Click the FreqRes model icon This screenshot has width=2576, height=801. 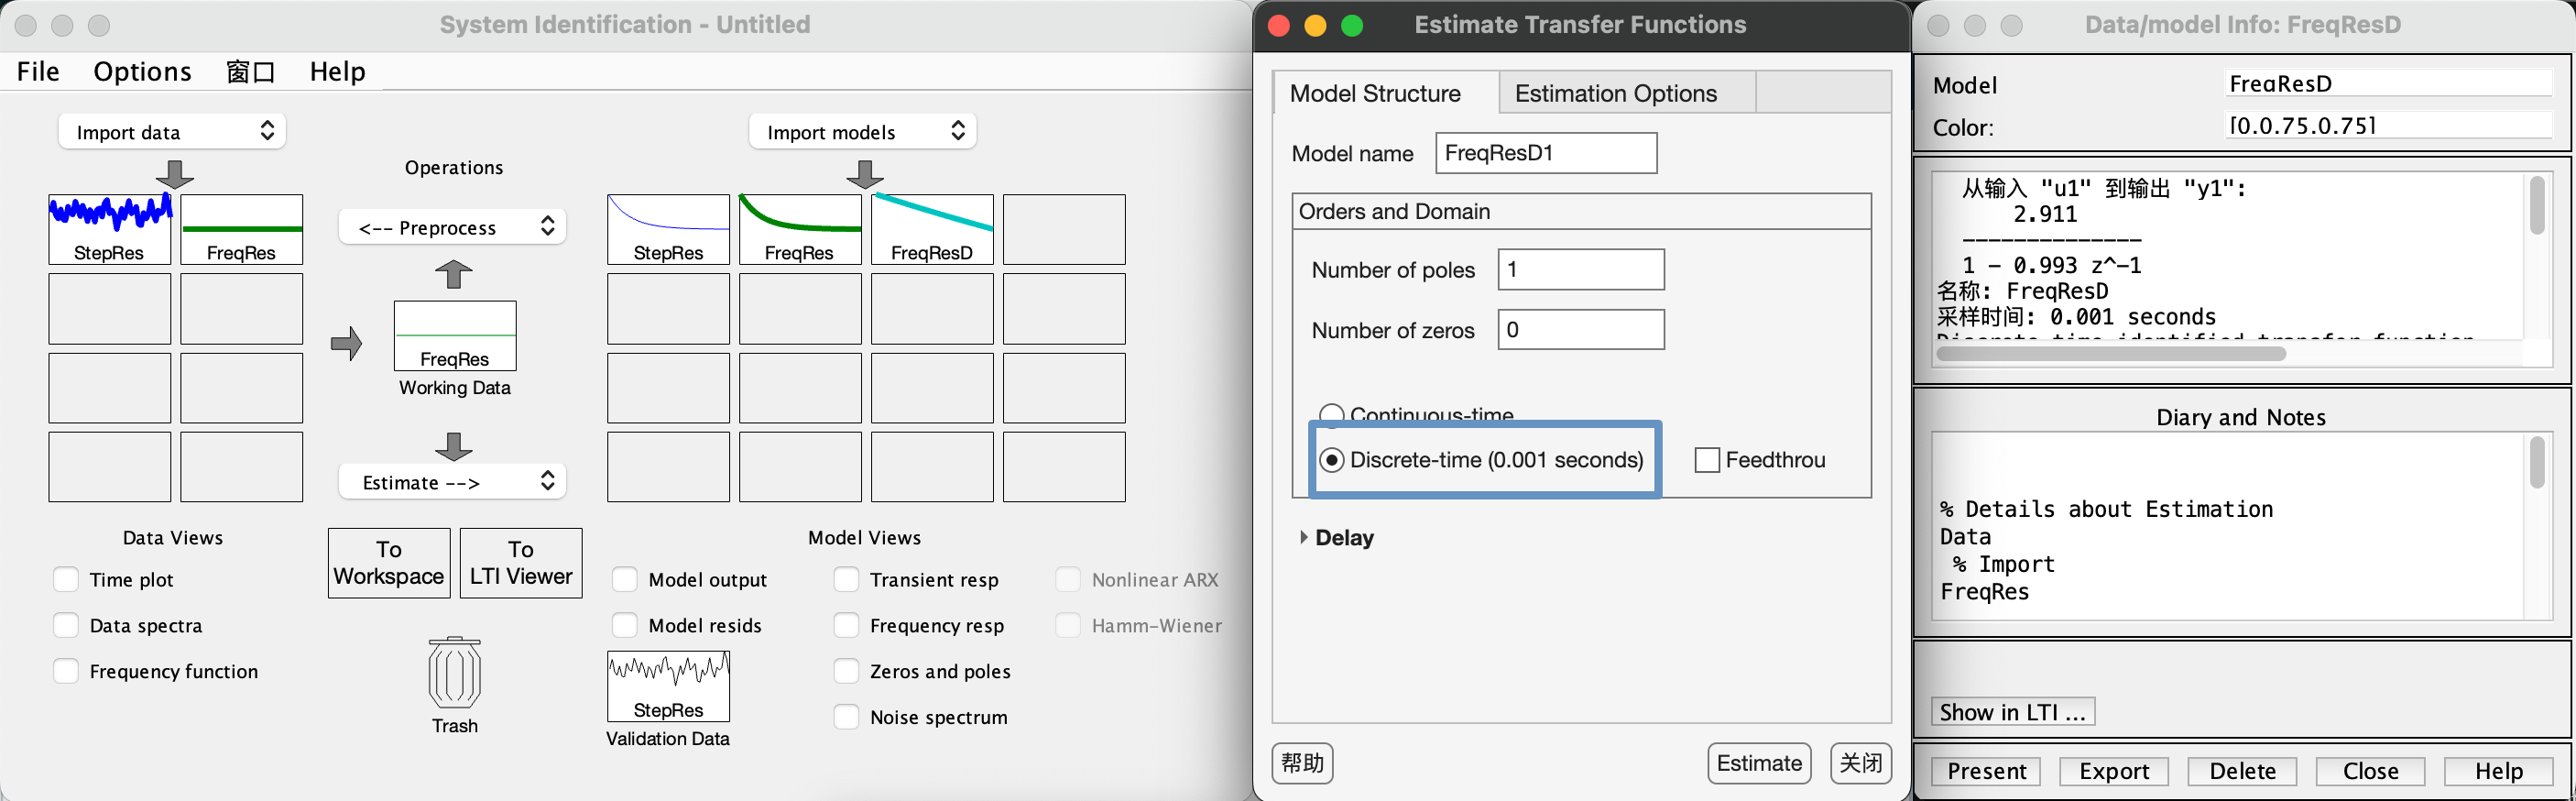coord(800,229)
